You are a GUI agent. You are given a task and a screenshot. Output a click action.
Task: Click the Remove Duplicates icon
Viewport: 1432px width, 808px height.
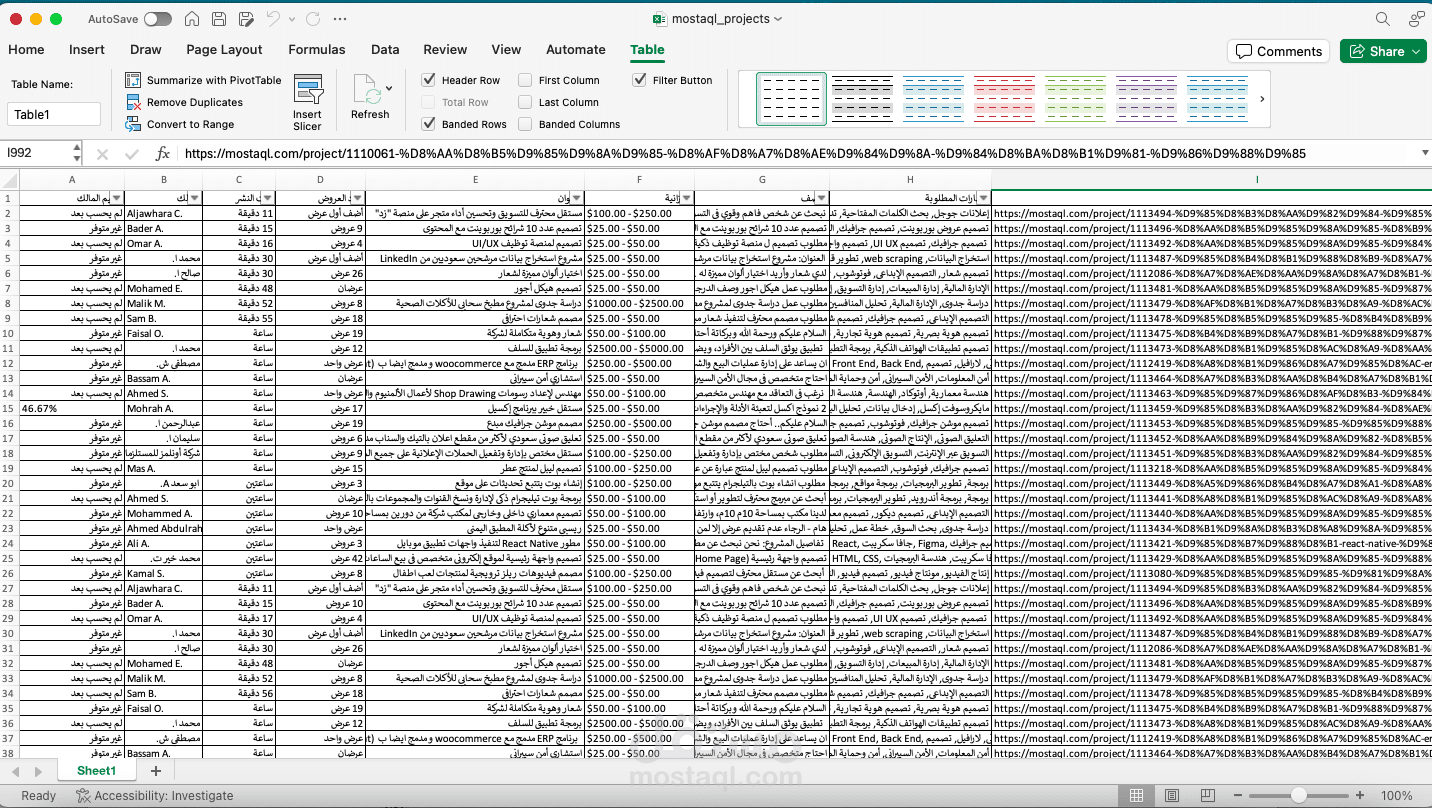pos(133,102)
